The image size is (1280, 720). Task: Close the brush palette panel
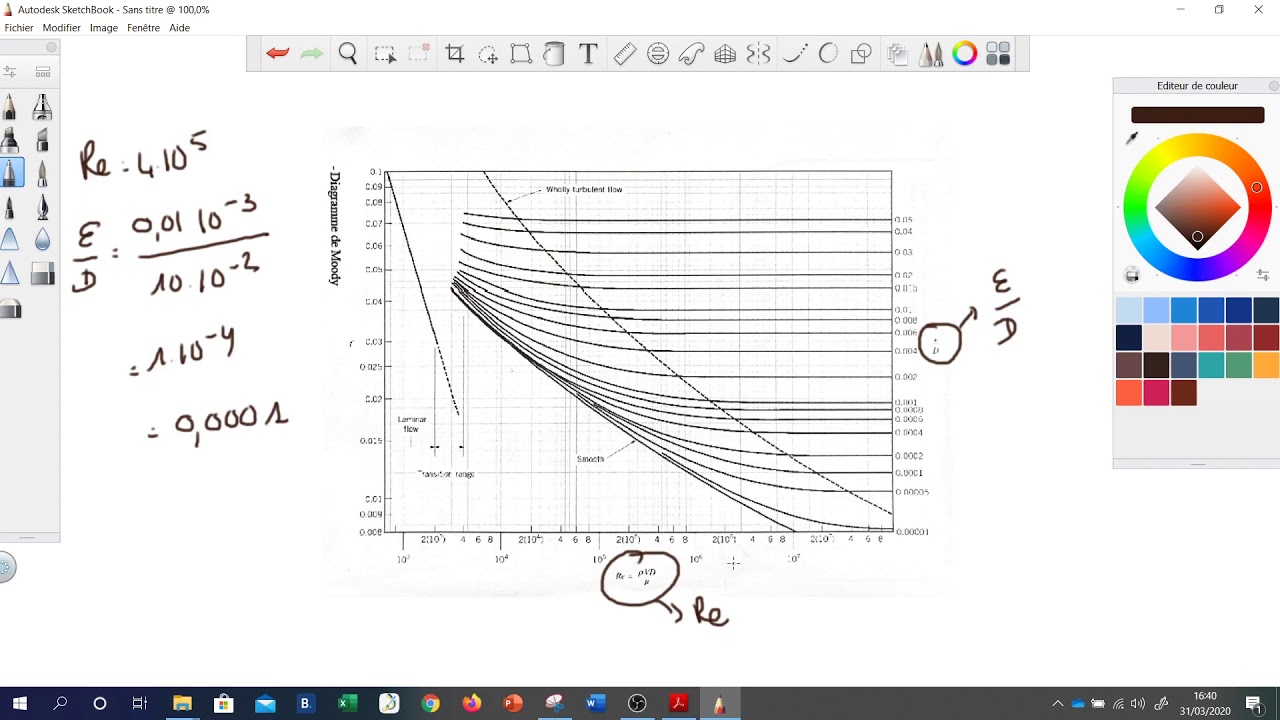click(51, 47)
